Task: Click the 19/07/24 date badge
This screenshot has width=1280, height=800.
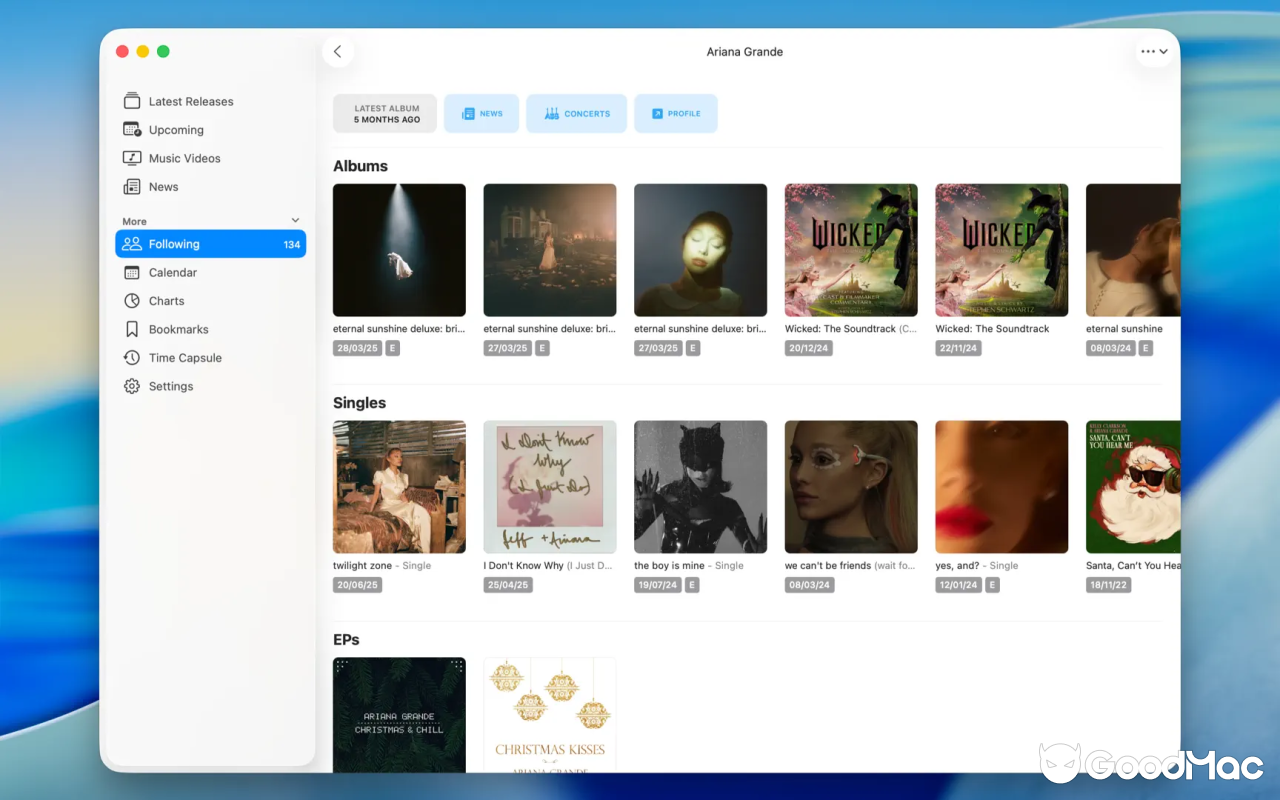Action: coord(659,585)
